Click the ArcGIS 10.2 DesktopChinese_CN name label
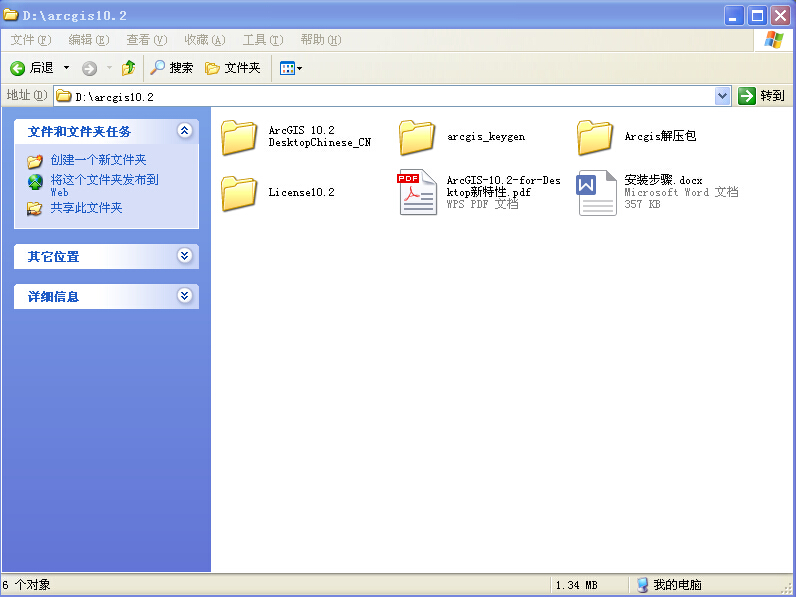The height and width of the screenshot is (597, 796). click(x=320, y=136)
